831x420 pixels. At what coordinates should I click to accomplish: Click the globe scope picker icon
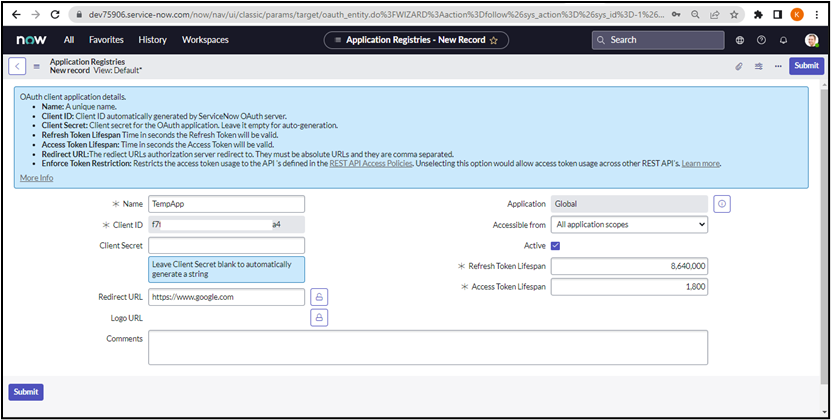[740, 40]
